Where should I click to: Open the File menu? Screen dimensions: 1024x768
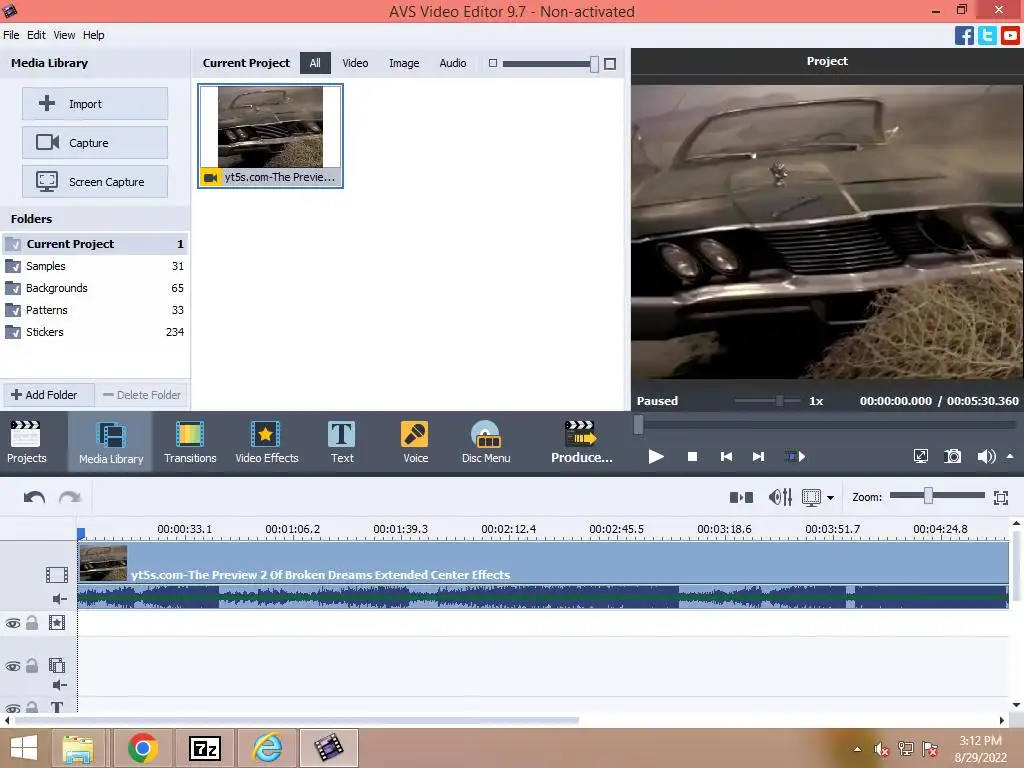tap(11, 35)
